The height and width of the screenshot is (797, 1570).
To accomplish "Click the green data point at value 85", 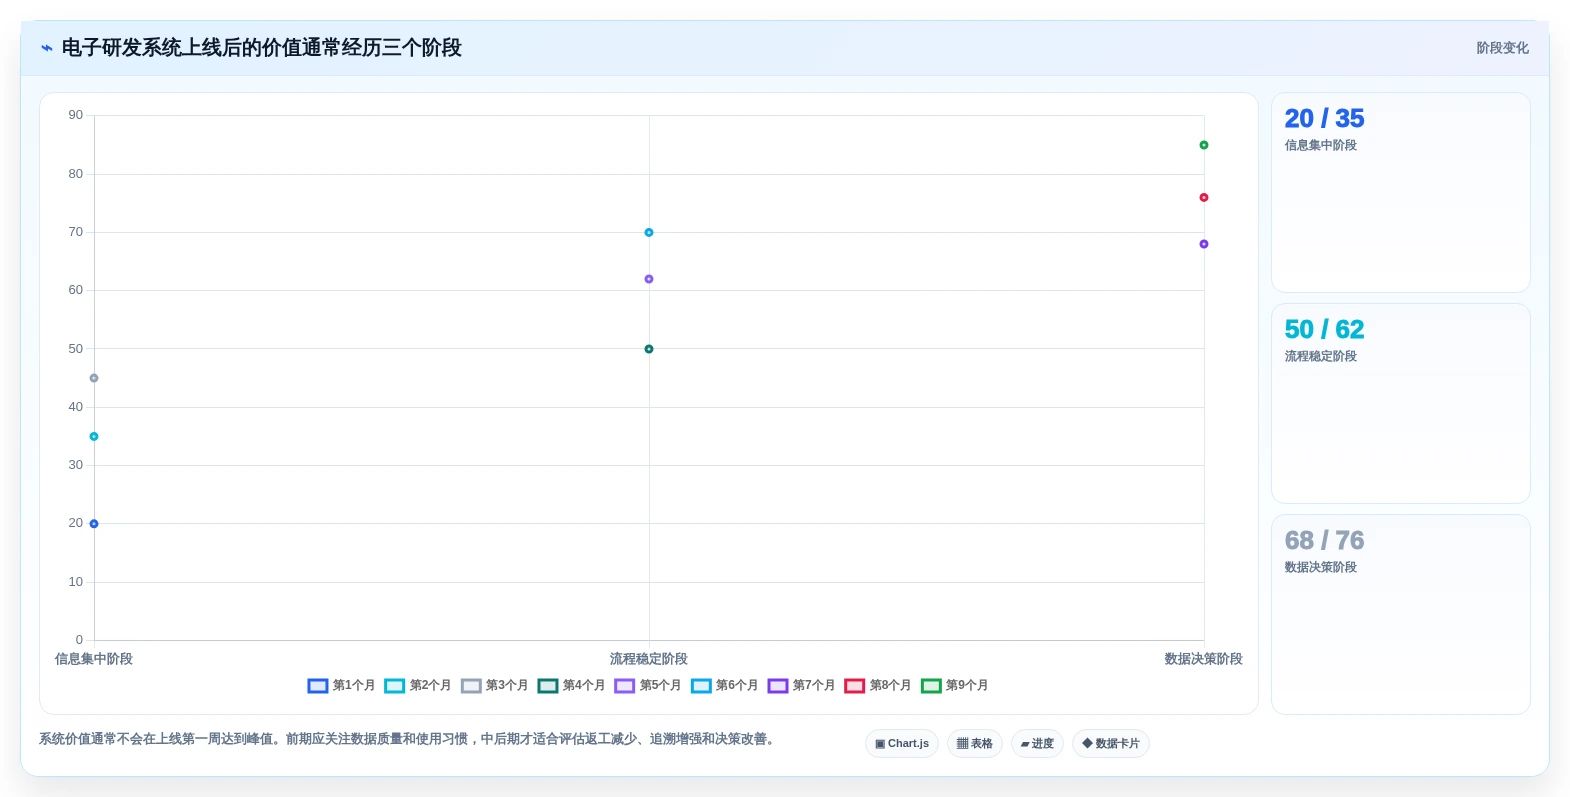I will [1204, 145].
